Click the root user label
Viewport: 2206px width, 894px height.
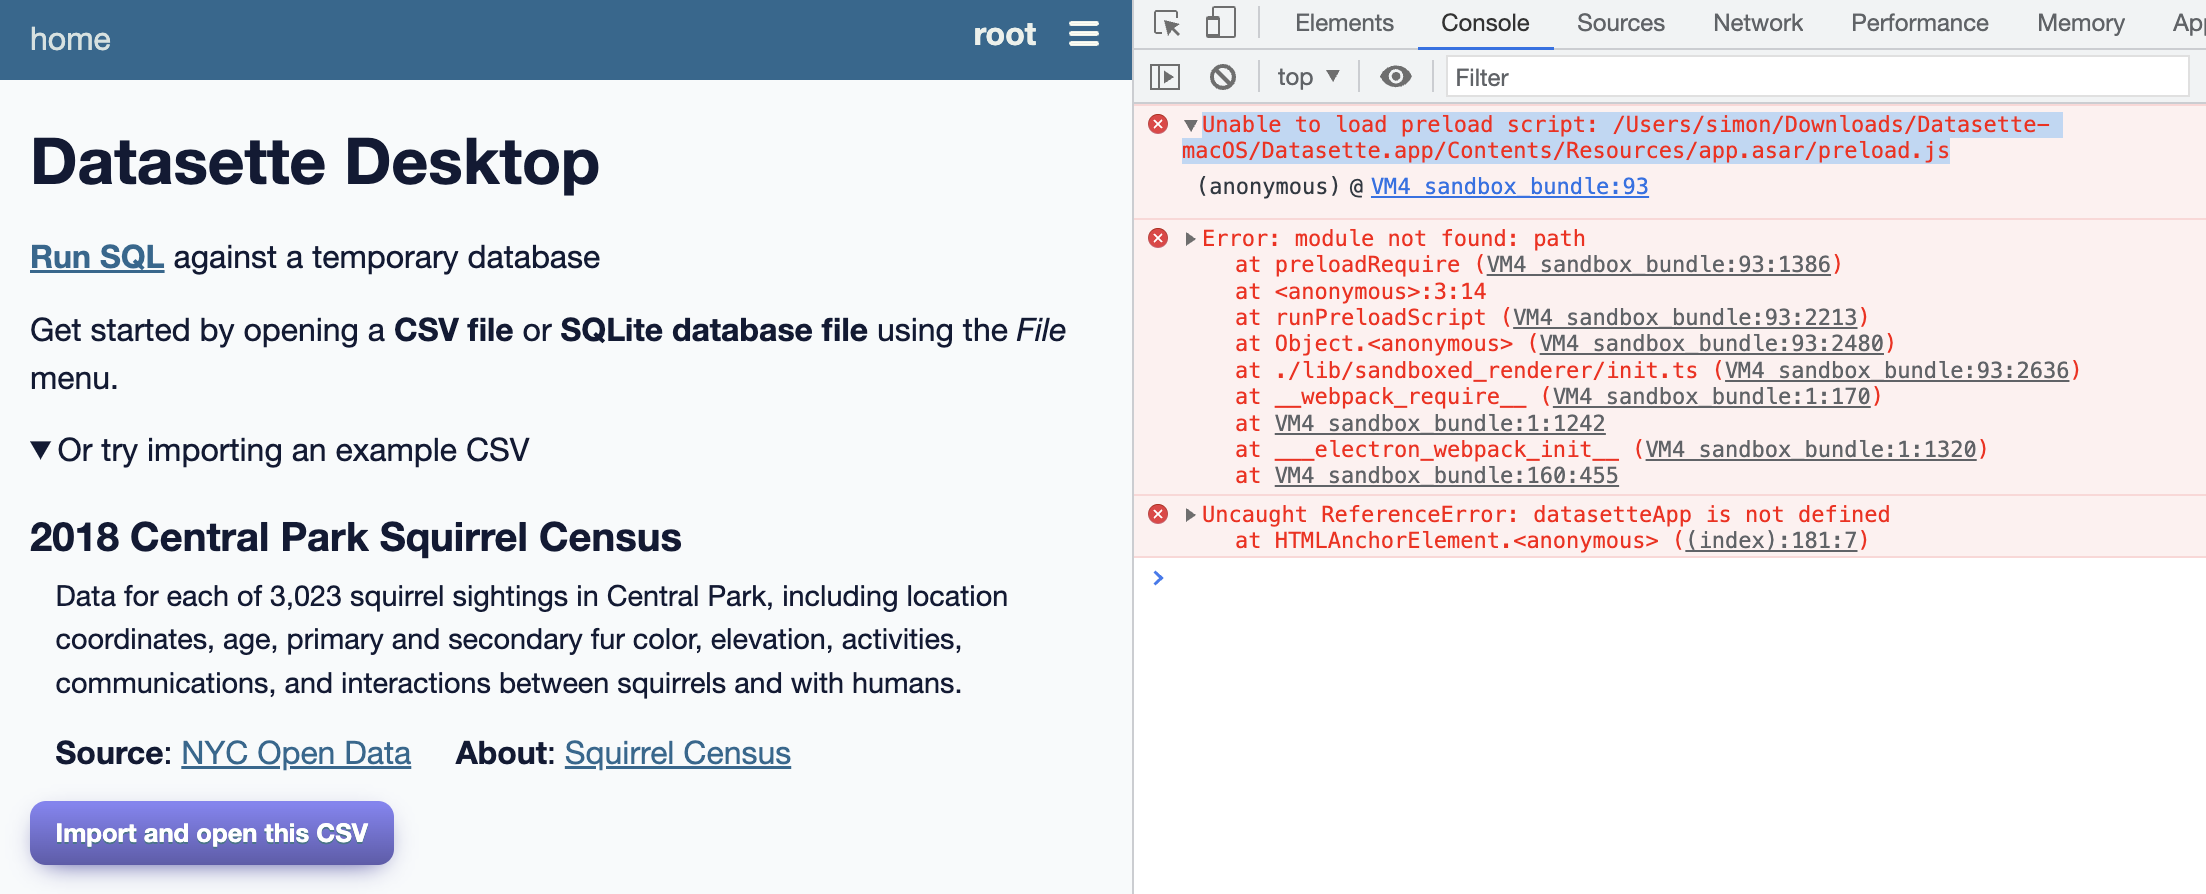(x=1005, y=35)
